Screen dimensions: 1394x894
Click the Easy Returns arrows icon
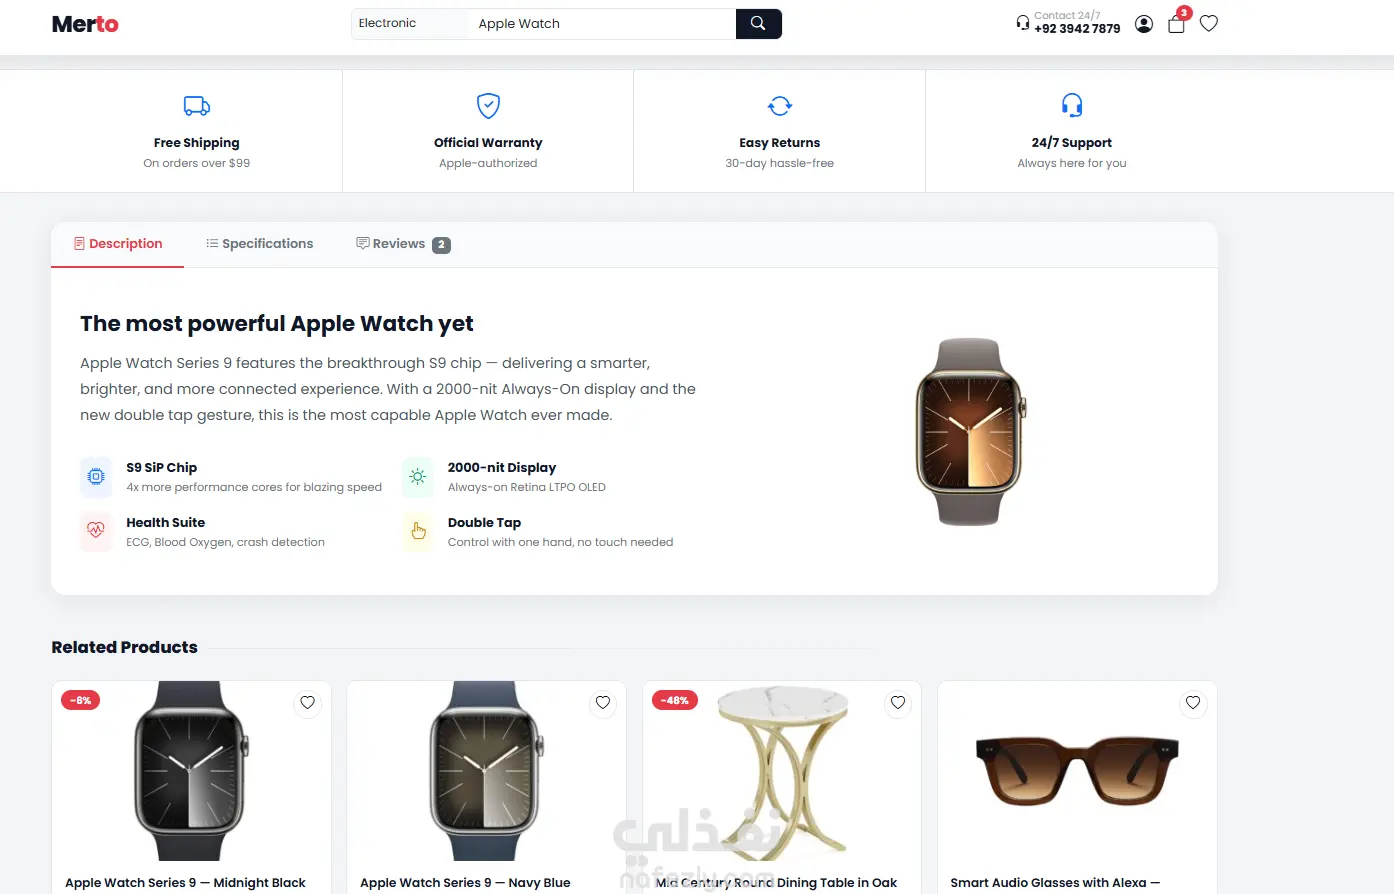point(780,105)
